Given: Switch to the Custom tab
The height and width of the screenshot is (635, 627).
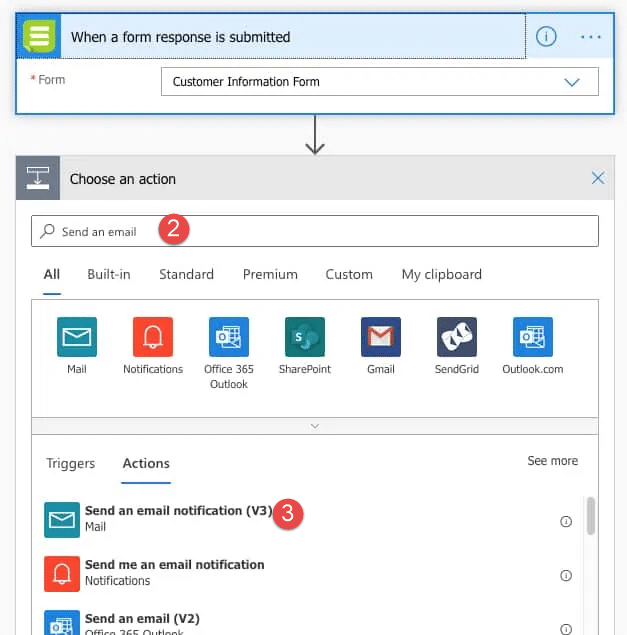Looking at the screenshot, I should [x=349, y=275].
